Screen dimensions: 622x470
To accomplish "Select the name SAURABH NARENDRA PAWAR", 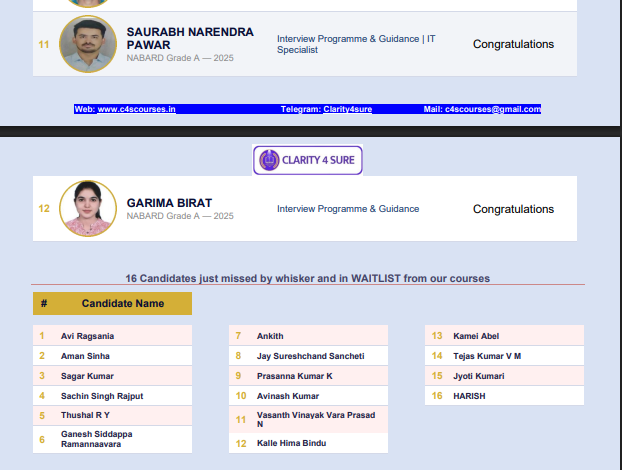I will coord(190,38).
